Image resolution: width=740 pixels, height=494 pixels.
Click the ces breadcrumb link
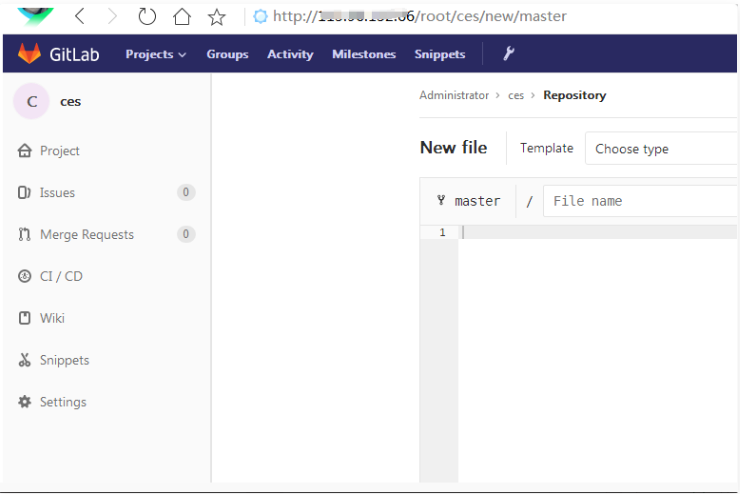click(x=516, y=96)
